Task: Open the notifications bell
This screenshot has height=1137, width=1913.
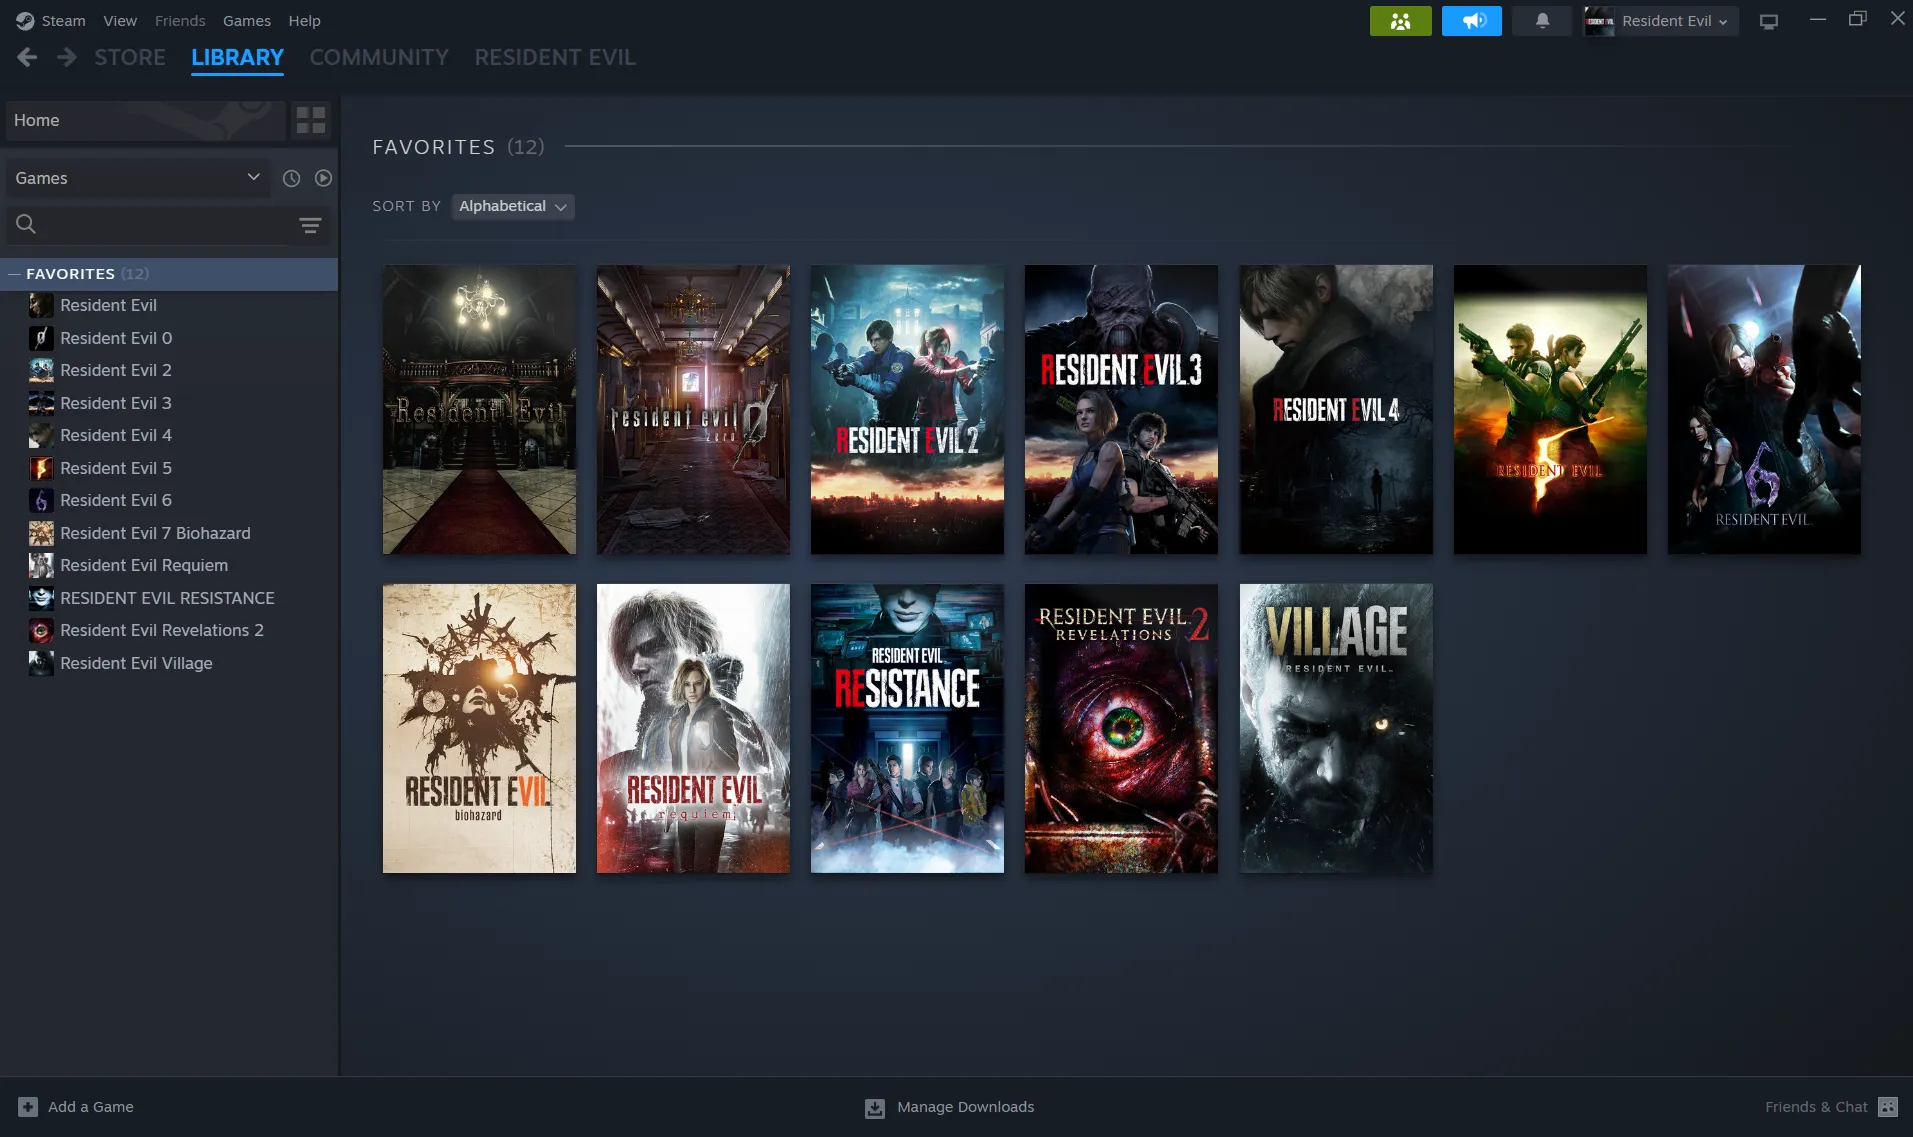Action: (x=1542, y=21)
